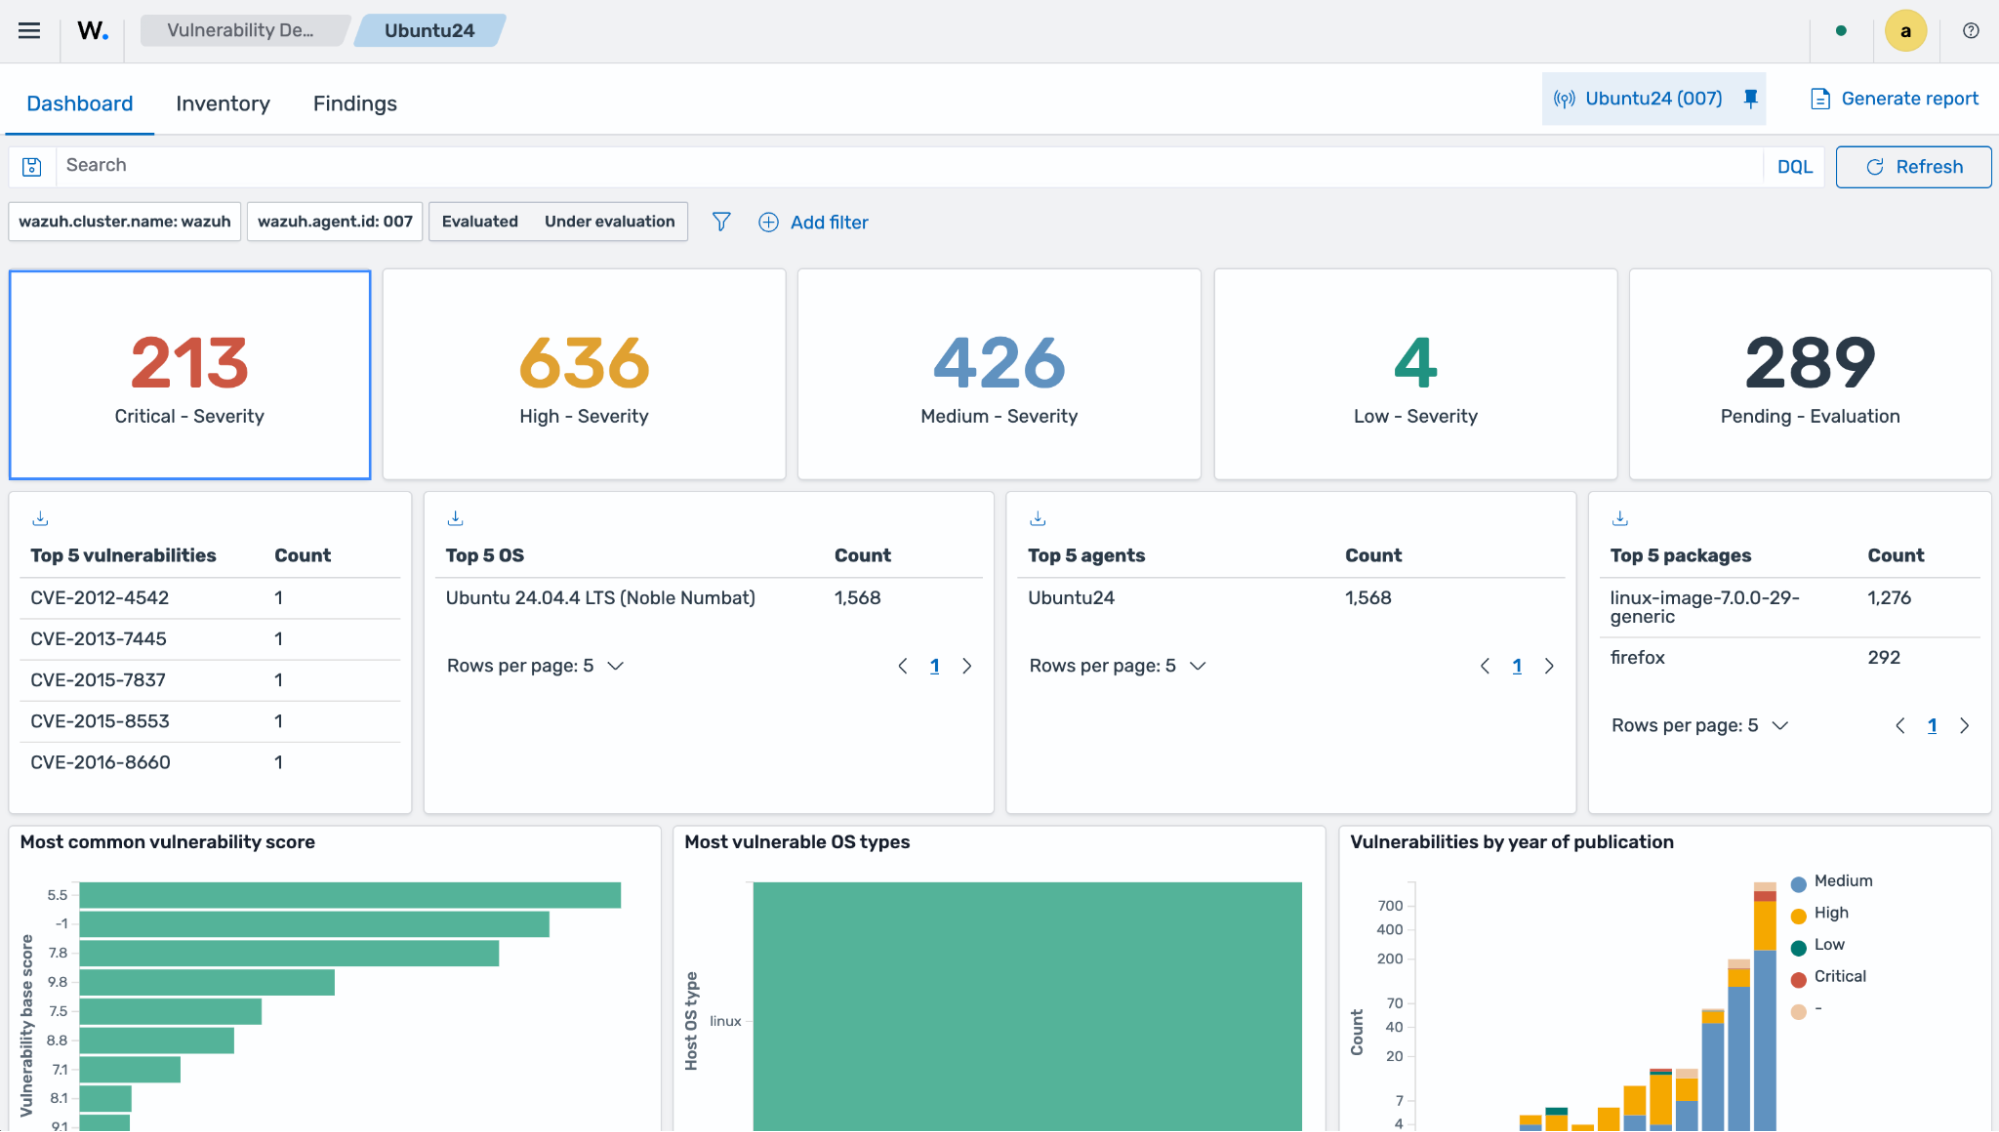Switch query language via DQL button
The width and height of the screenshot is (1999, 1132).
1795,167
